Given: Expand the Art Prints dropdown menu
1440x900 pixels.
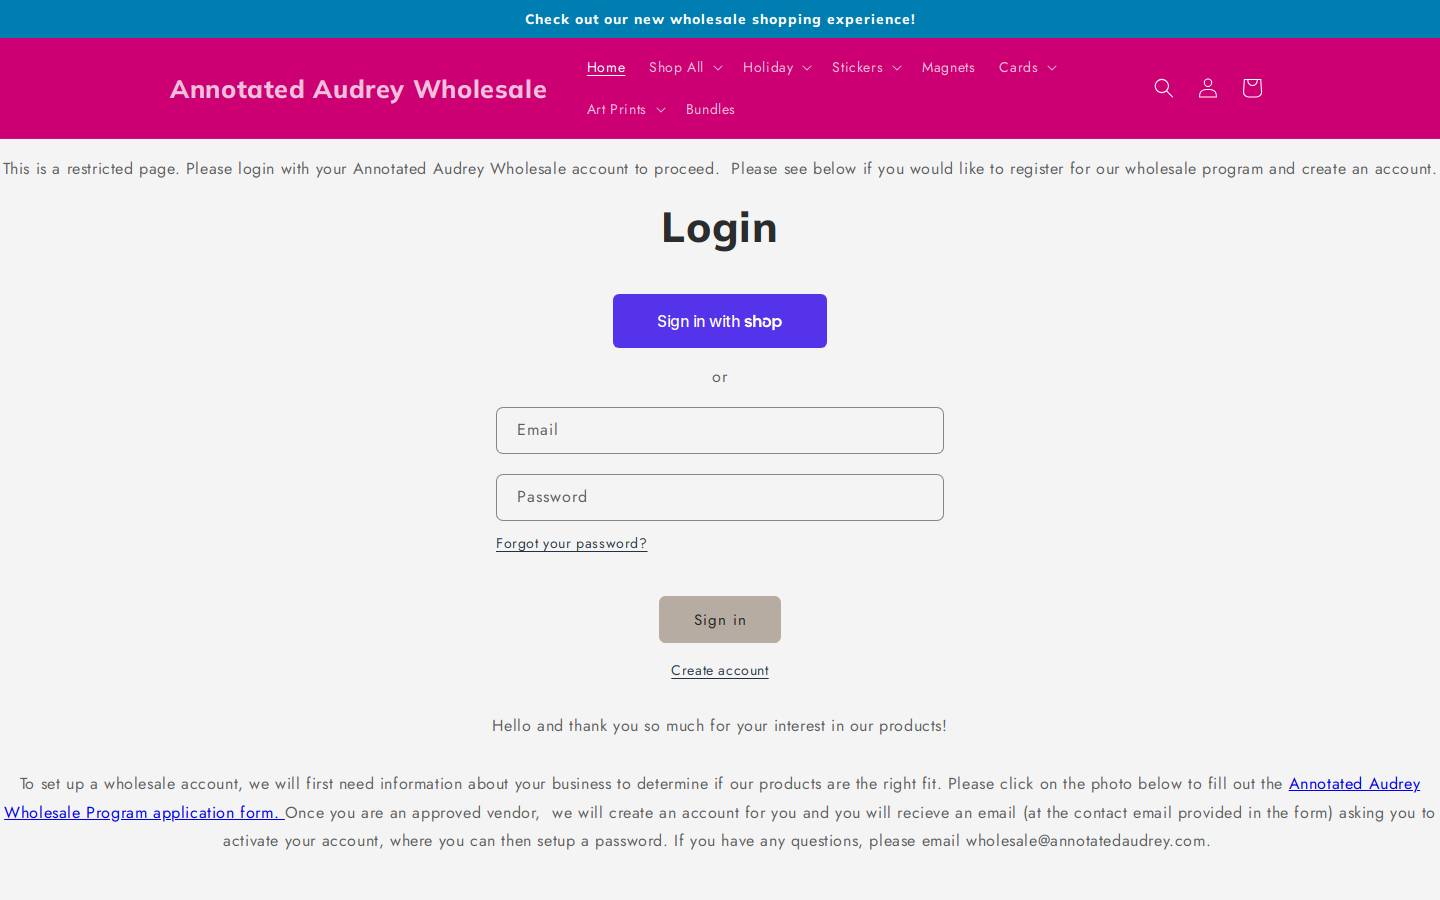Looking at the screenshot, I should [626, 109].
